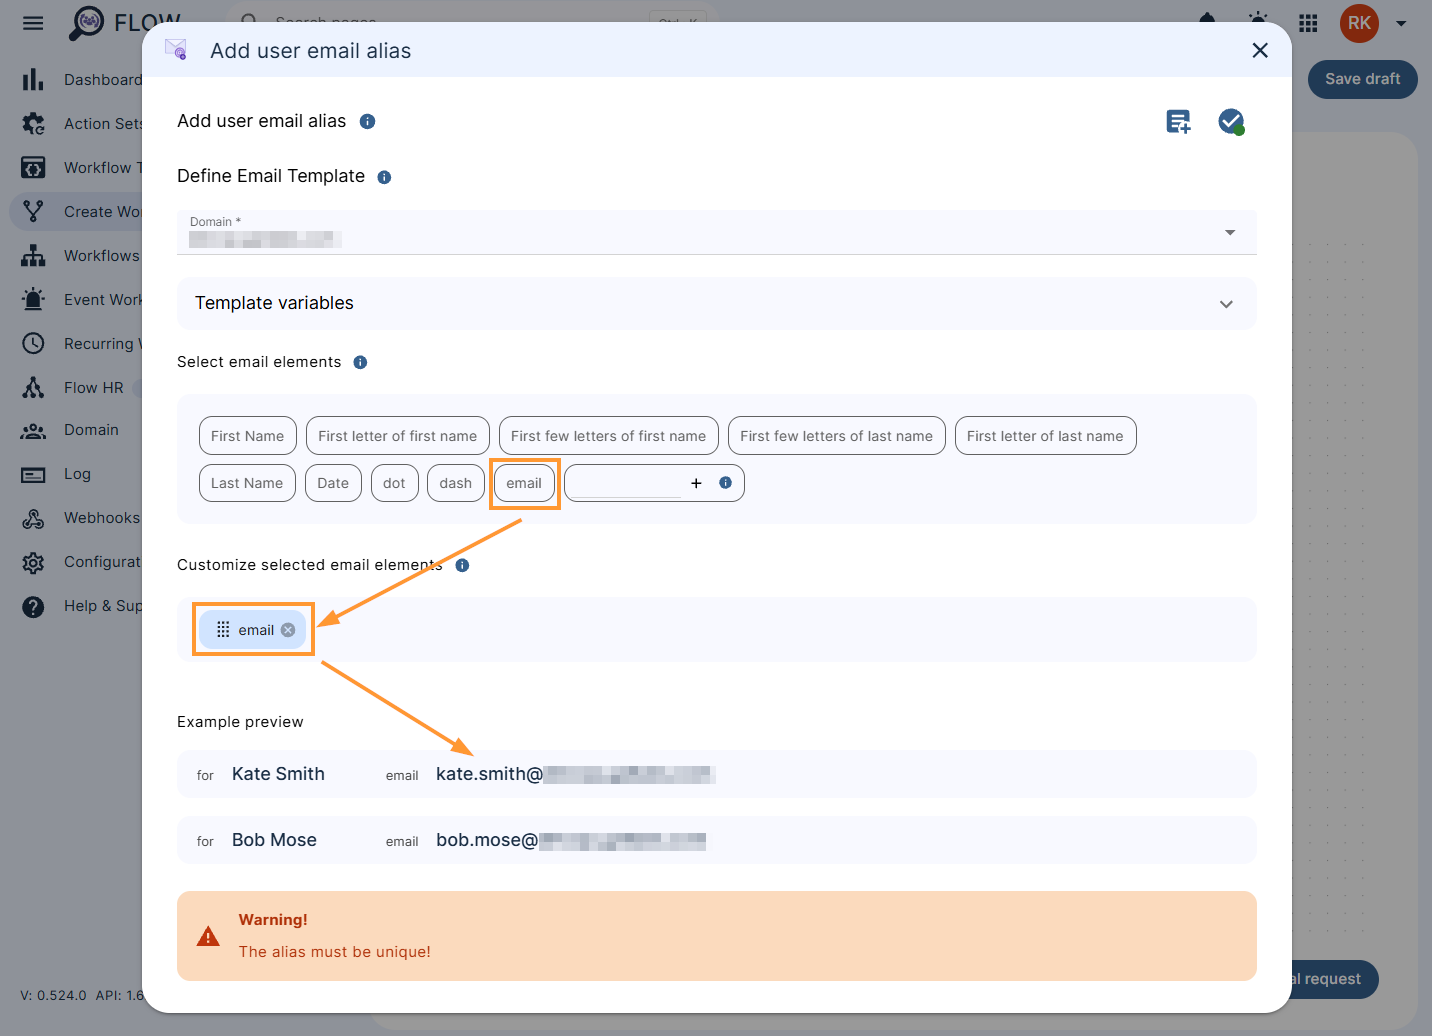Click the Workflow Templates icon

click(33, 168)
